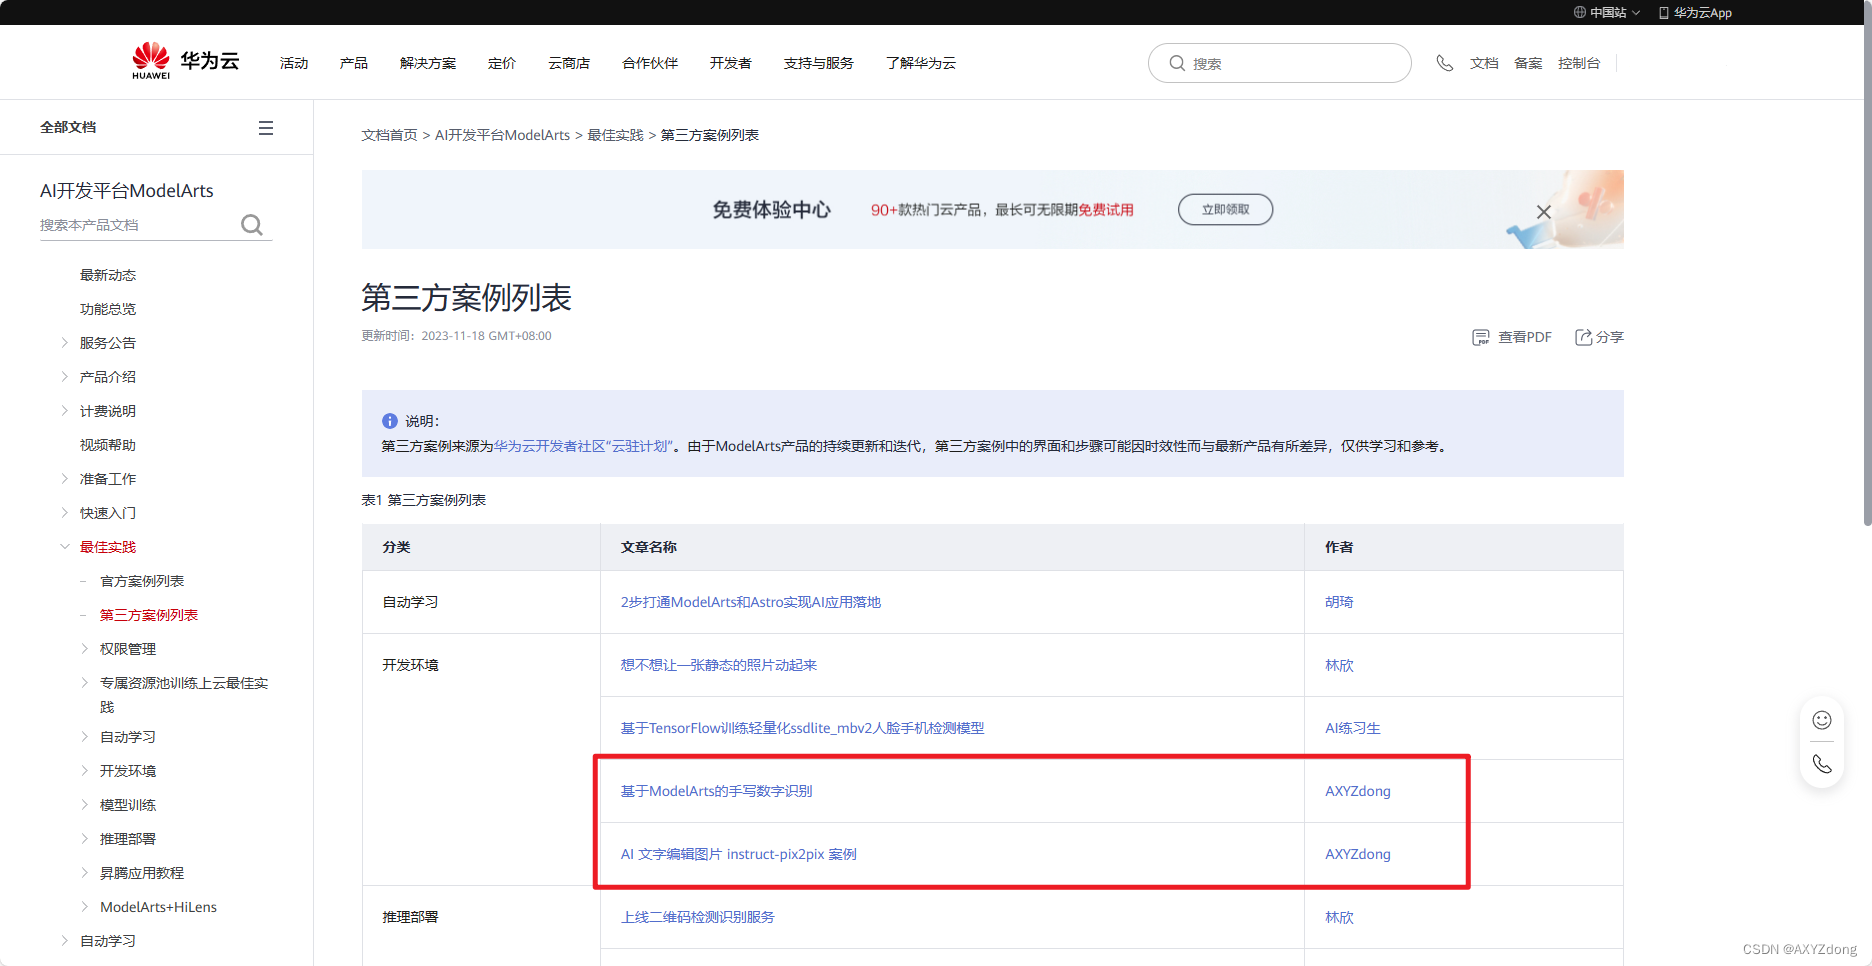Click the 分享 share icon
The height and width of the screenshot is (966, 1872).
coord(1584,337)
